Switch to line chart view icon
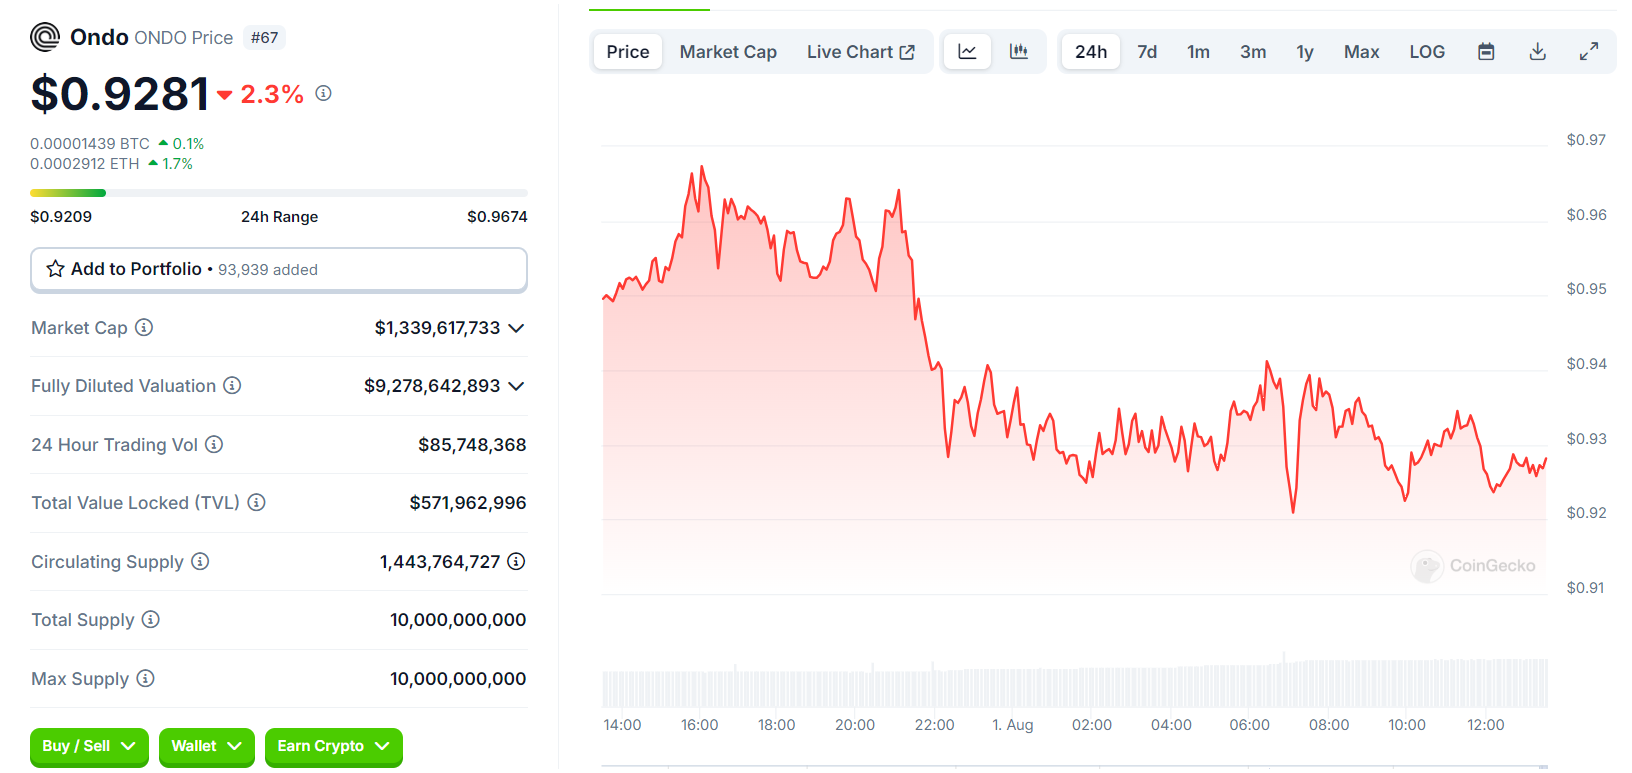 tap(967, 51)
